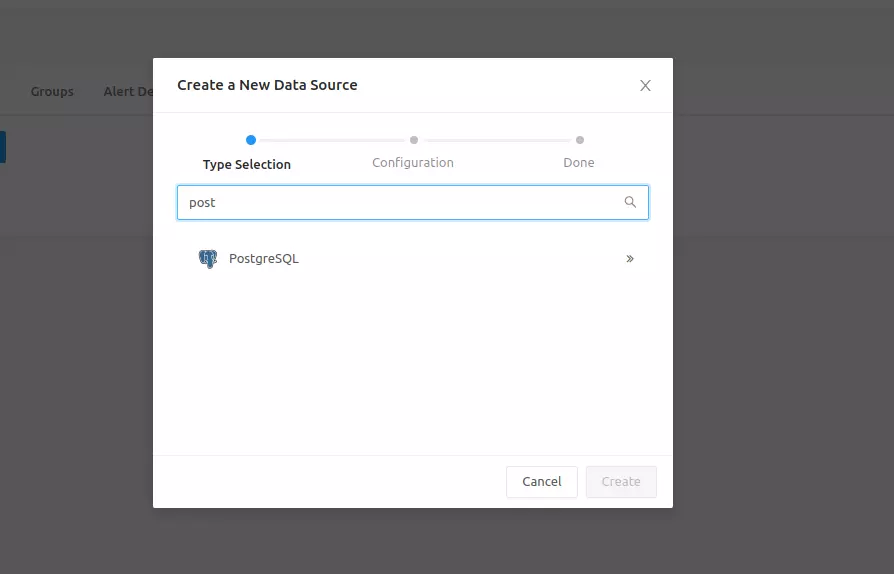894x574 pixels.
Task: Click the "Create a New Data Source" title
Action: click(267, 85)
